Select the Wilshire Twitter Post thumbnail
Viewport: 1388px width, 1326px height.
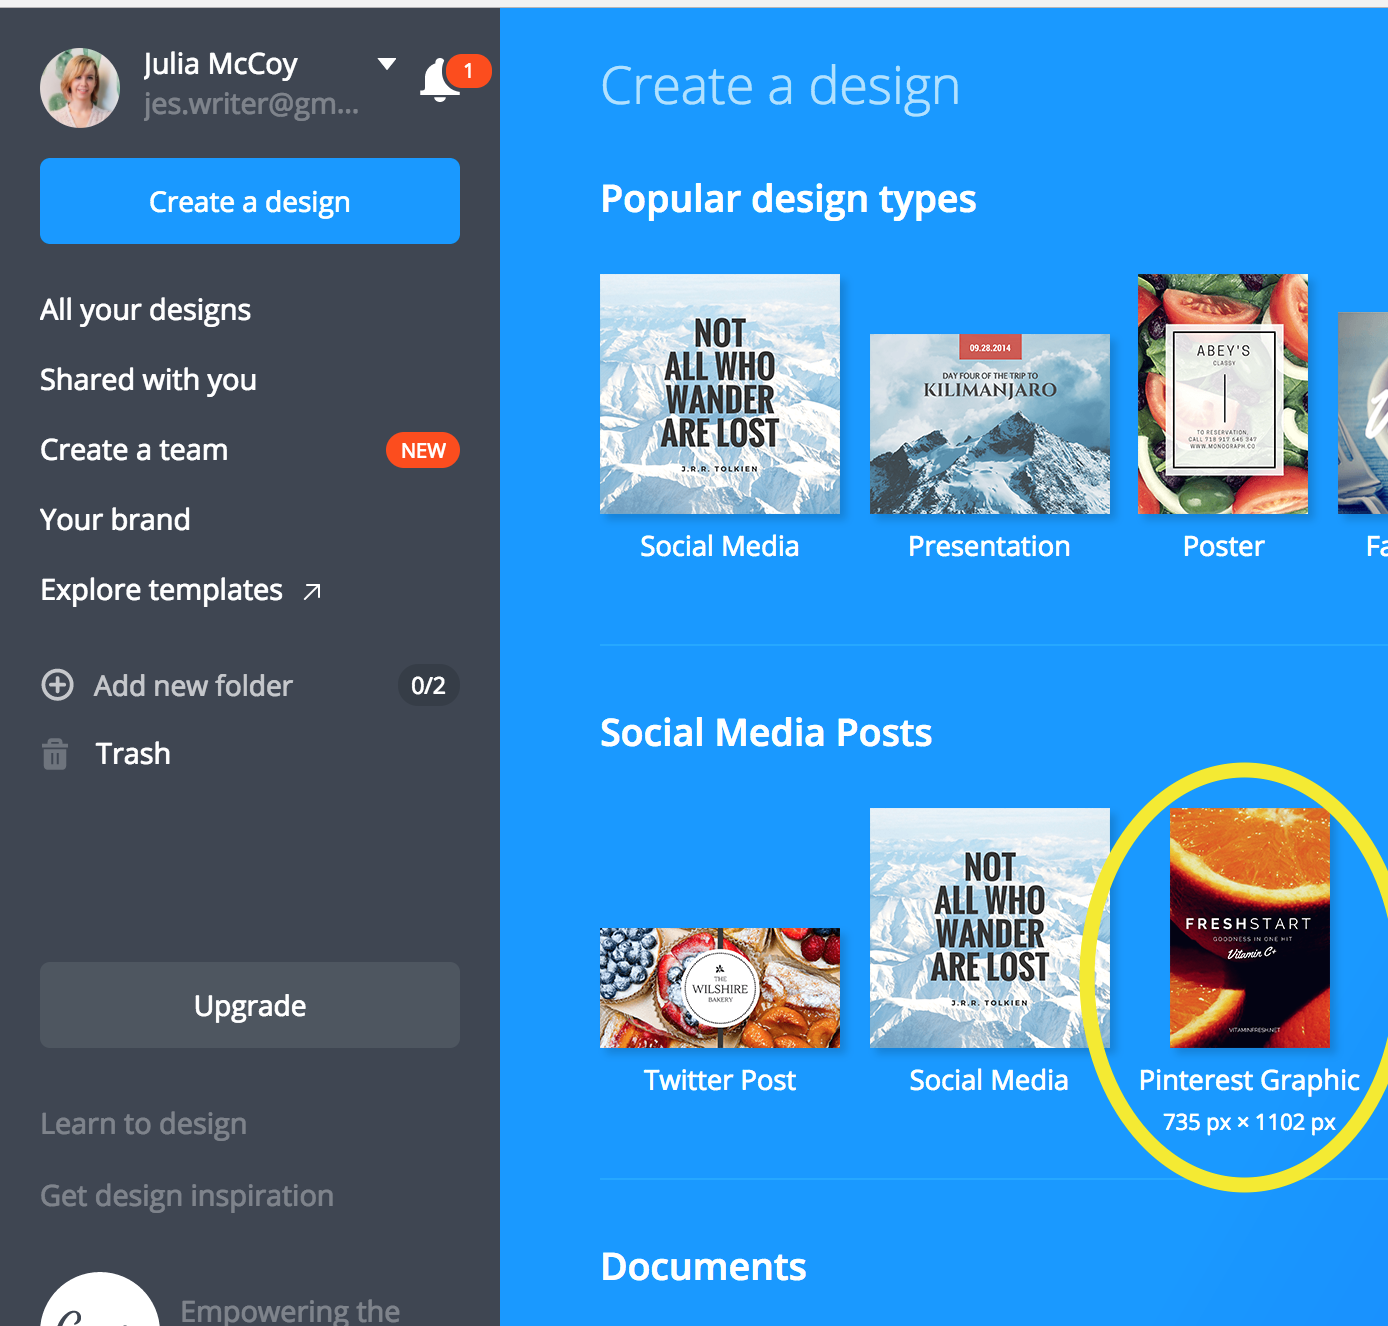tap(720, 988)
